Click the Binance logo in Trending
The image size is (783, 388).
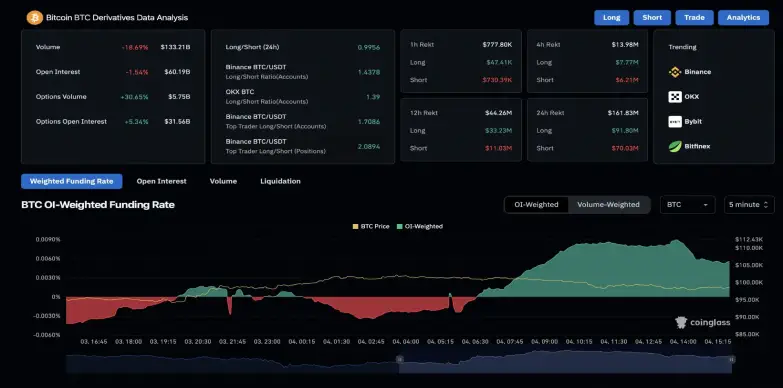[x=675, y=72]
